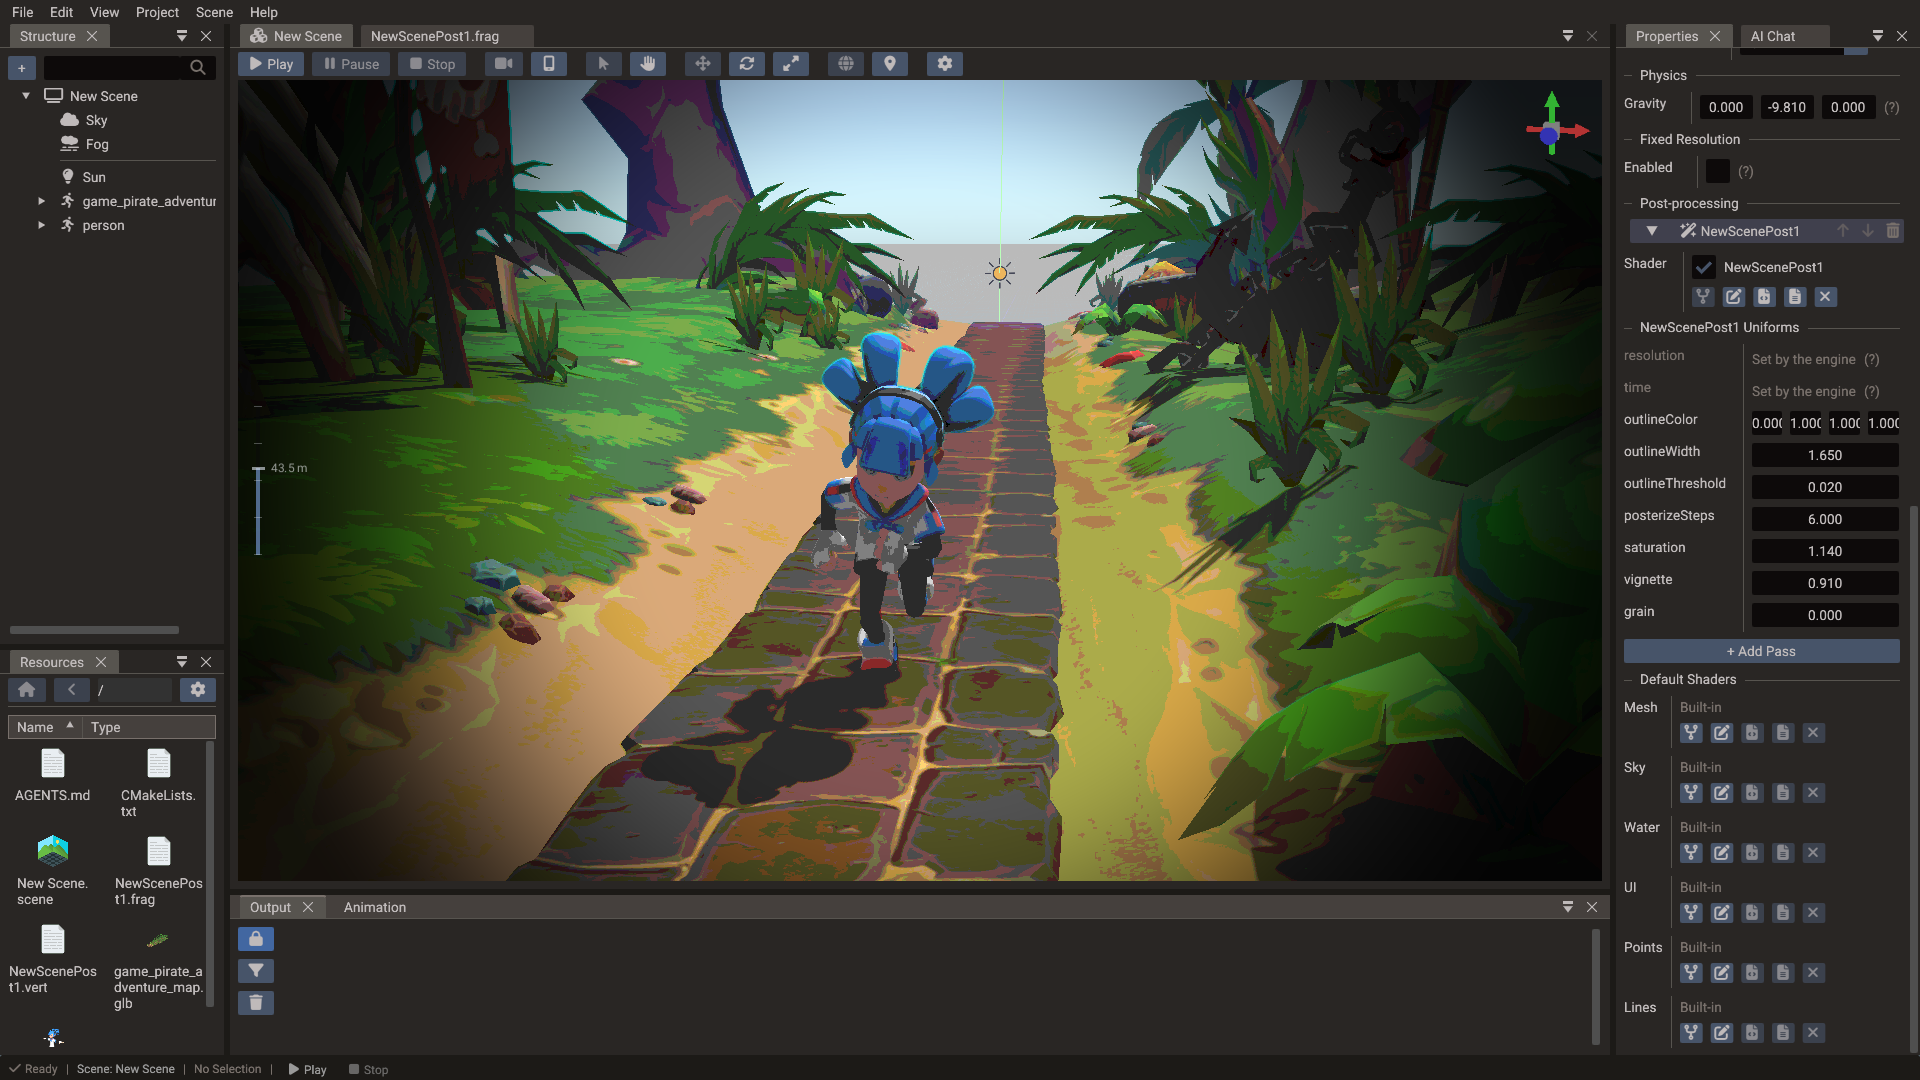This screenshot has height=1080, width=1920.
Task: Select the pointer selection tool
Action: [603, 64]
